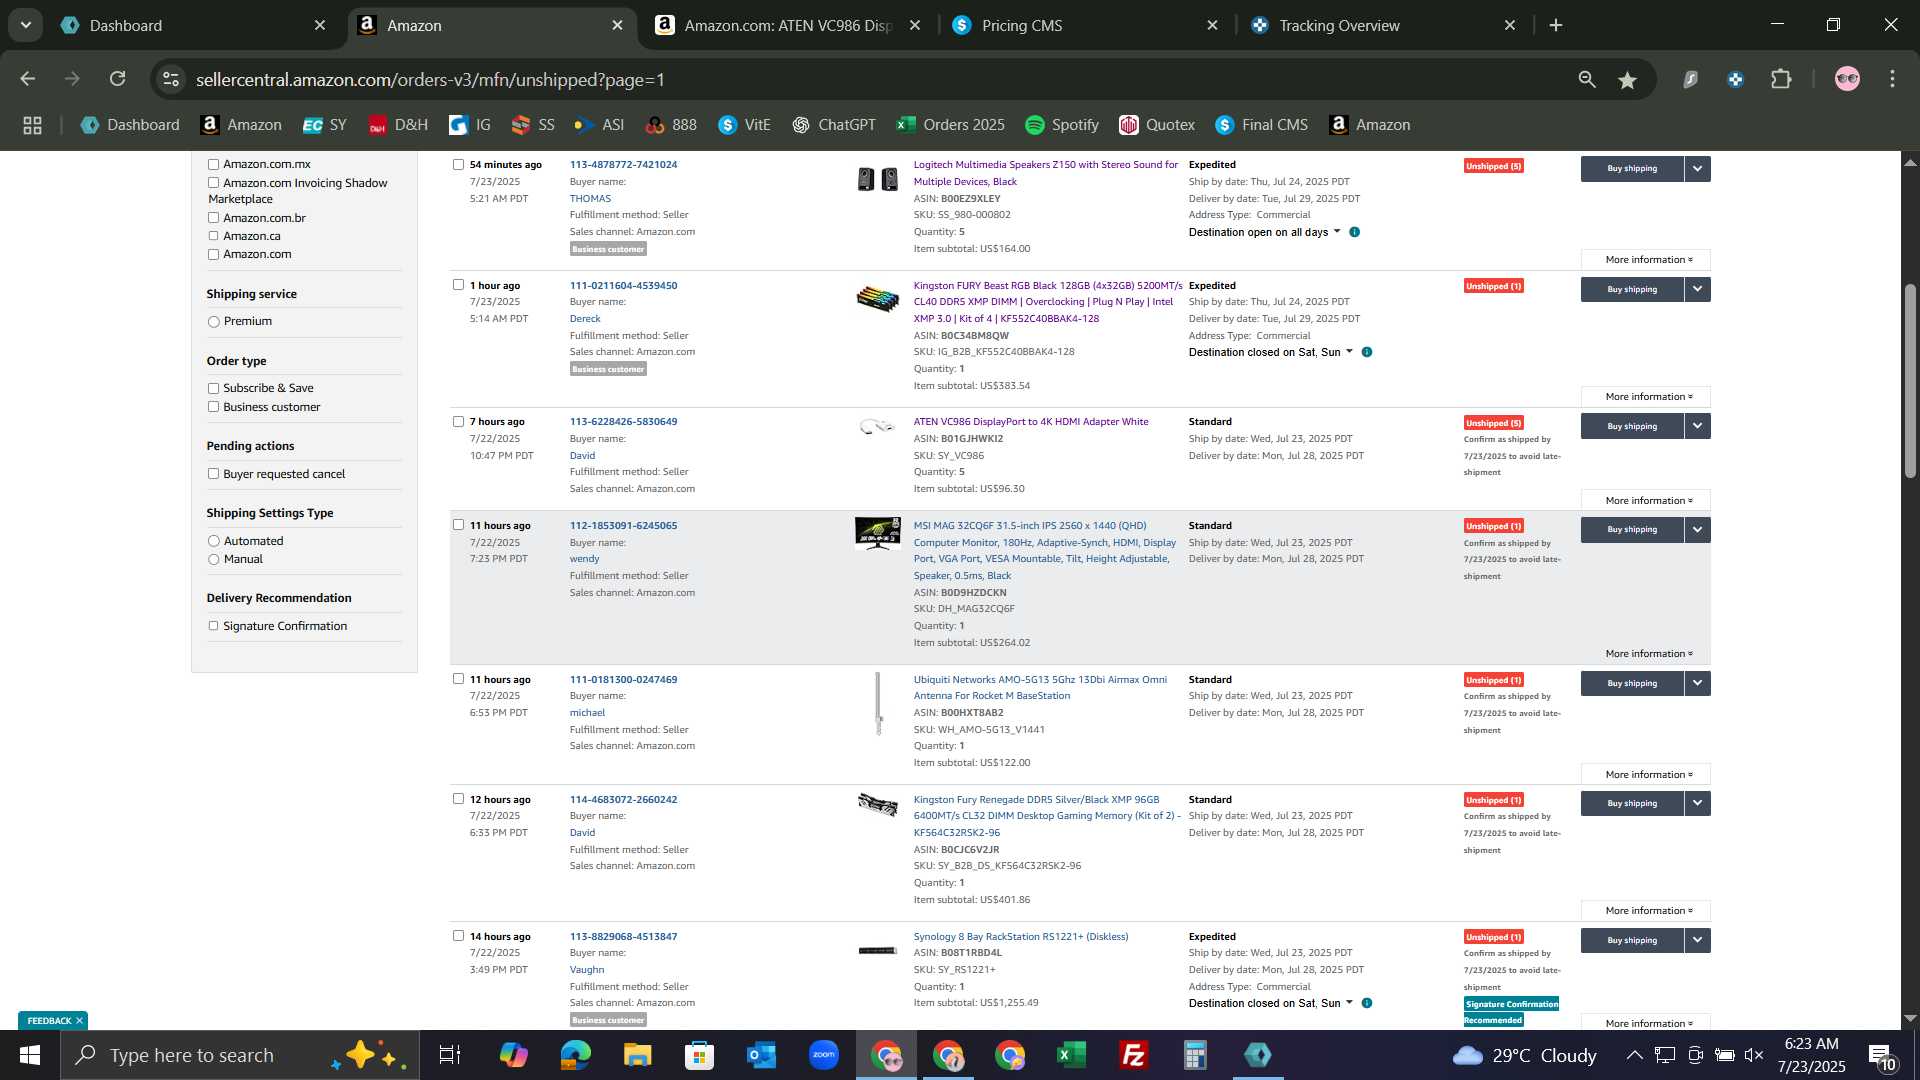Open Zoom from the taskbar
Image resolution: width=1920 pixels, height=1080 pixels.
[x=824, y=1055]
